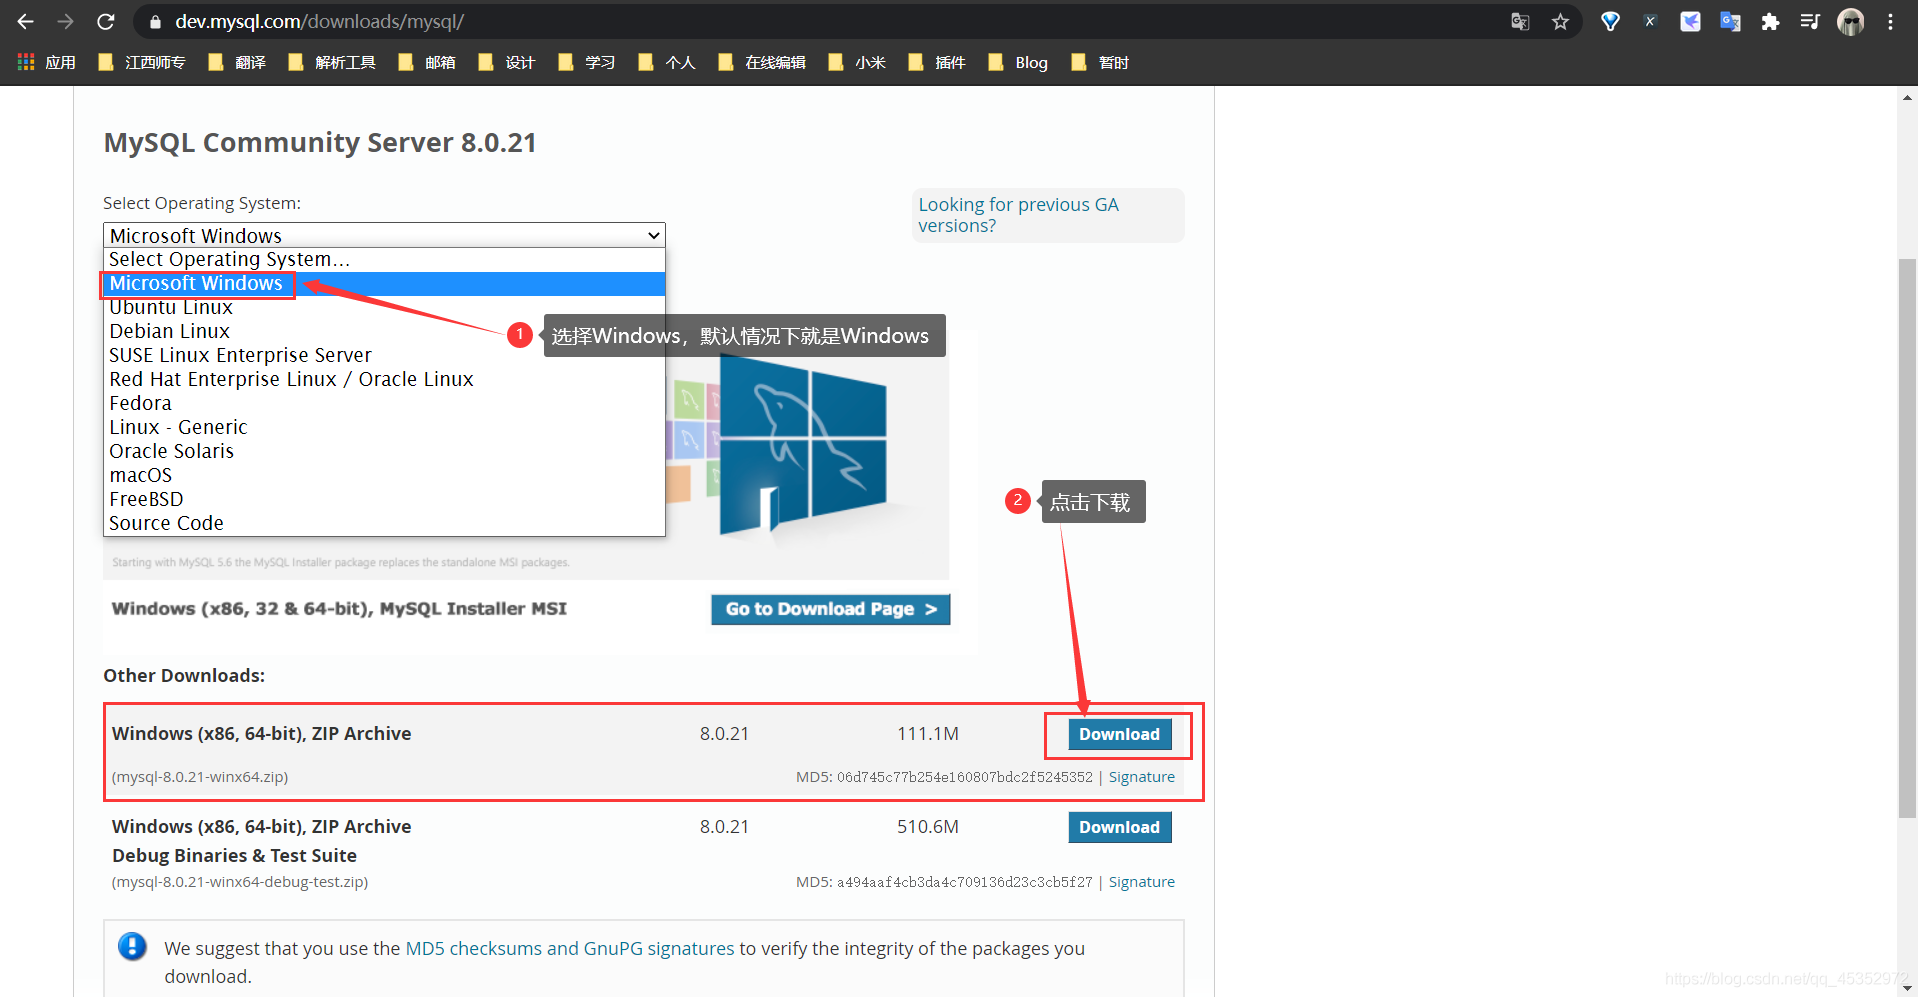
Task: Click the page vertical scrollbar thumb
Action: coord(1907,540)
